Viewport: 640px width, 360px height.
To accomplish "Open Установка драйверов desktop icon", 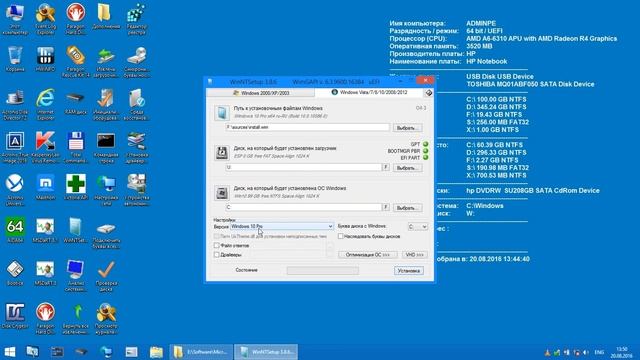I will click(x=136, y=147).
